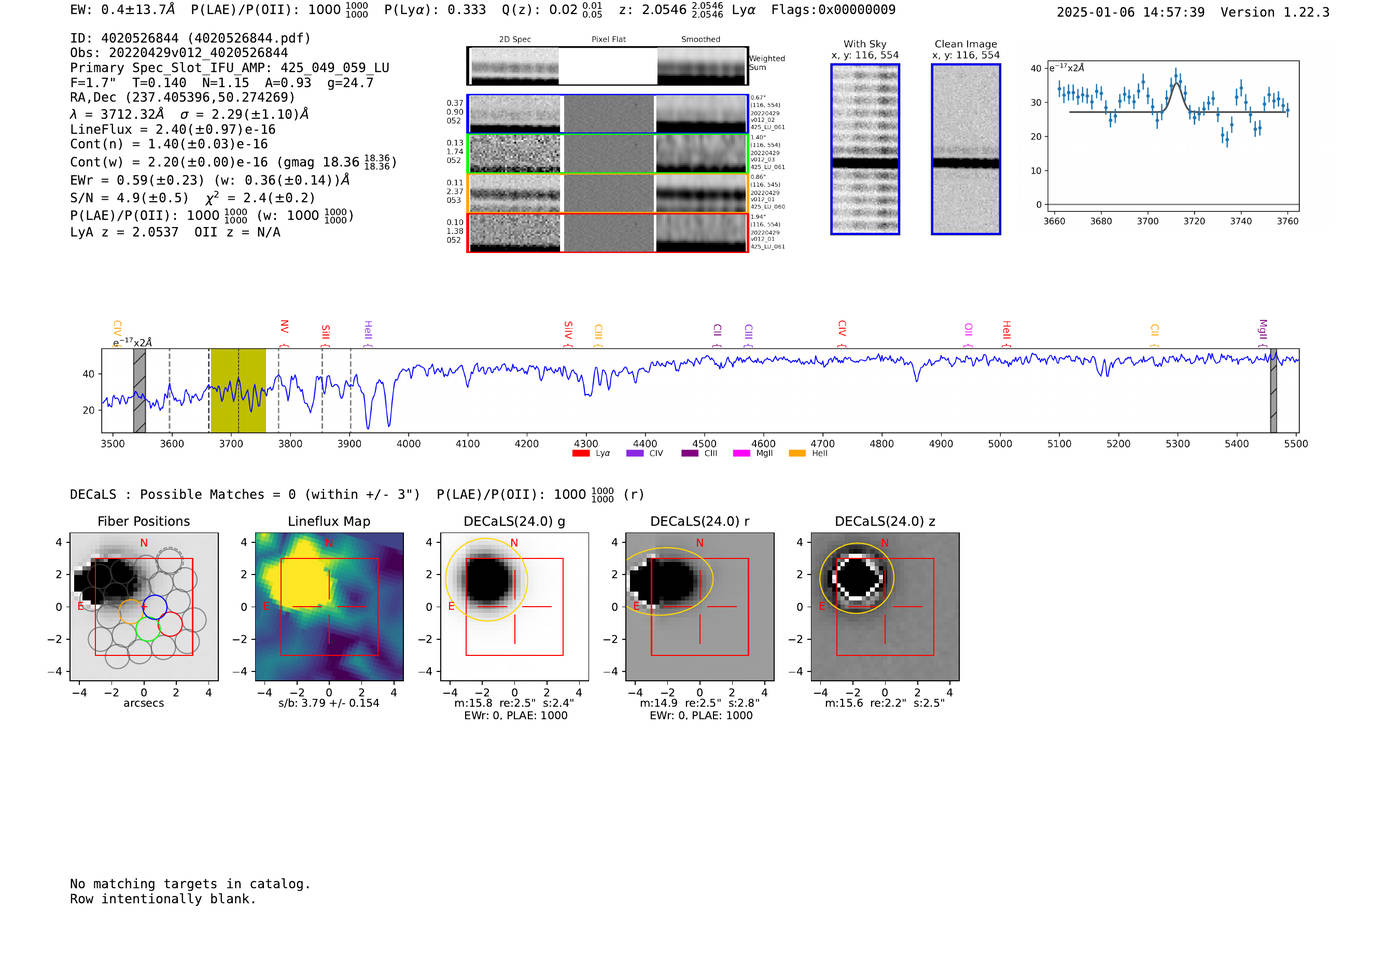Open the Clean Image cutout
1400x953 pixels.
coord(966,149)
